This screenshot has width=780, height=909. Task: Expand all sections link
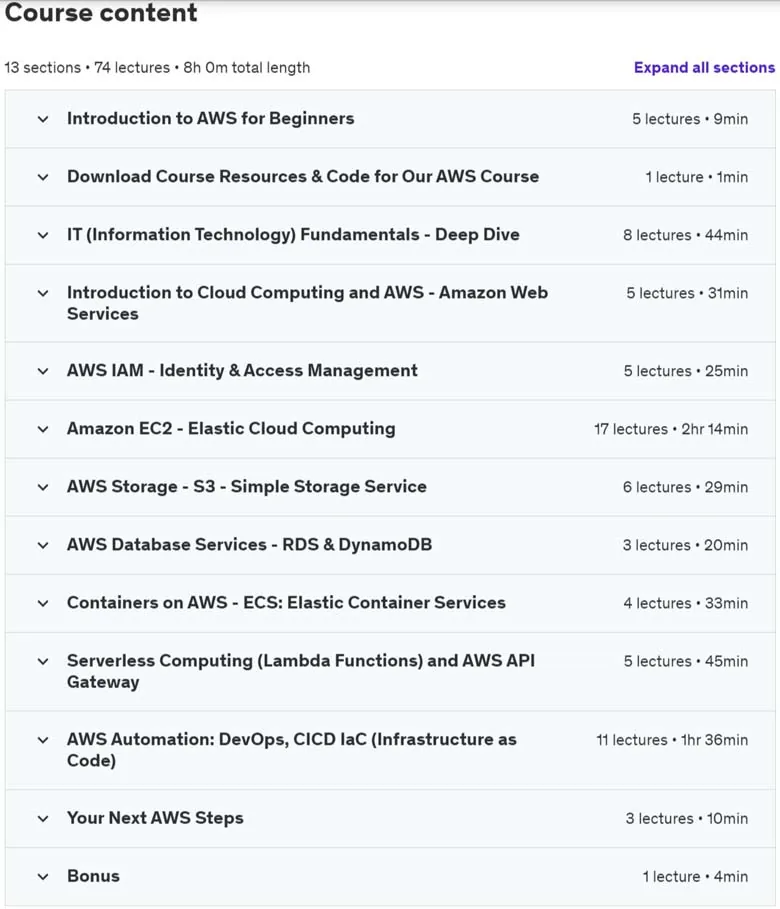pos(704,68)
